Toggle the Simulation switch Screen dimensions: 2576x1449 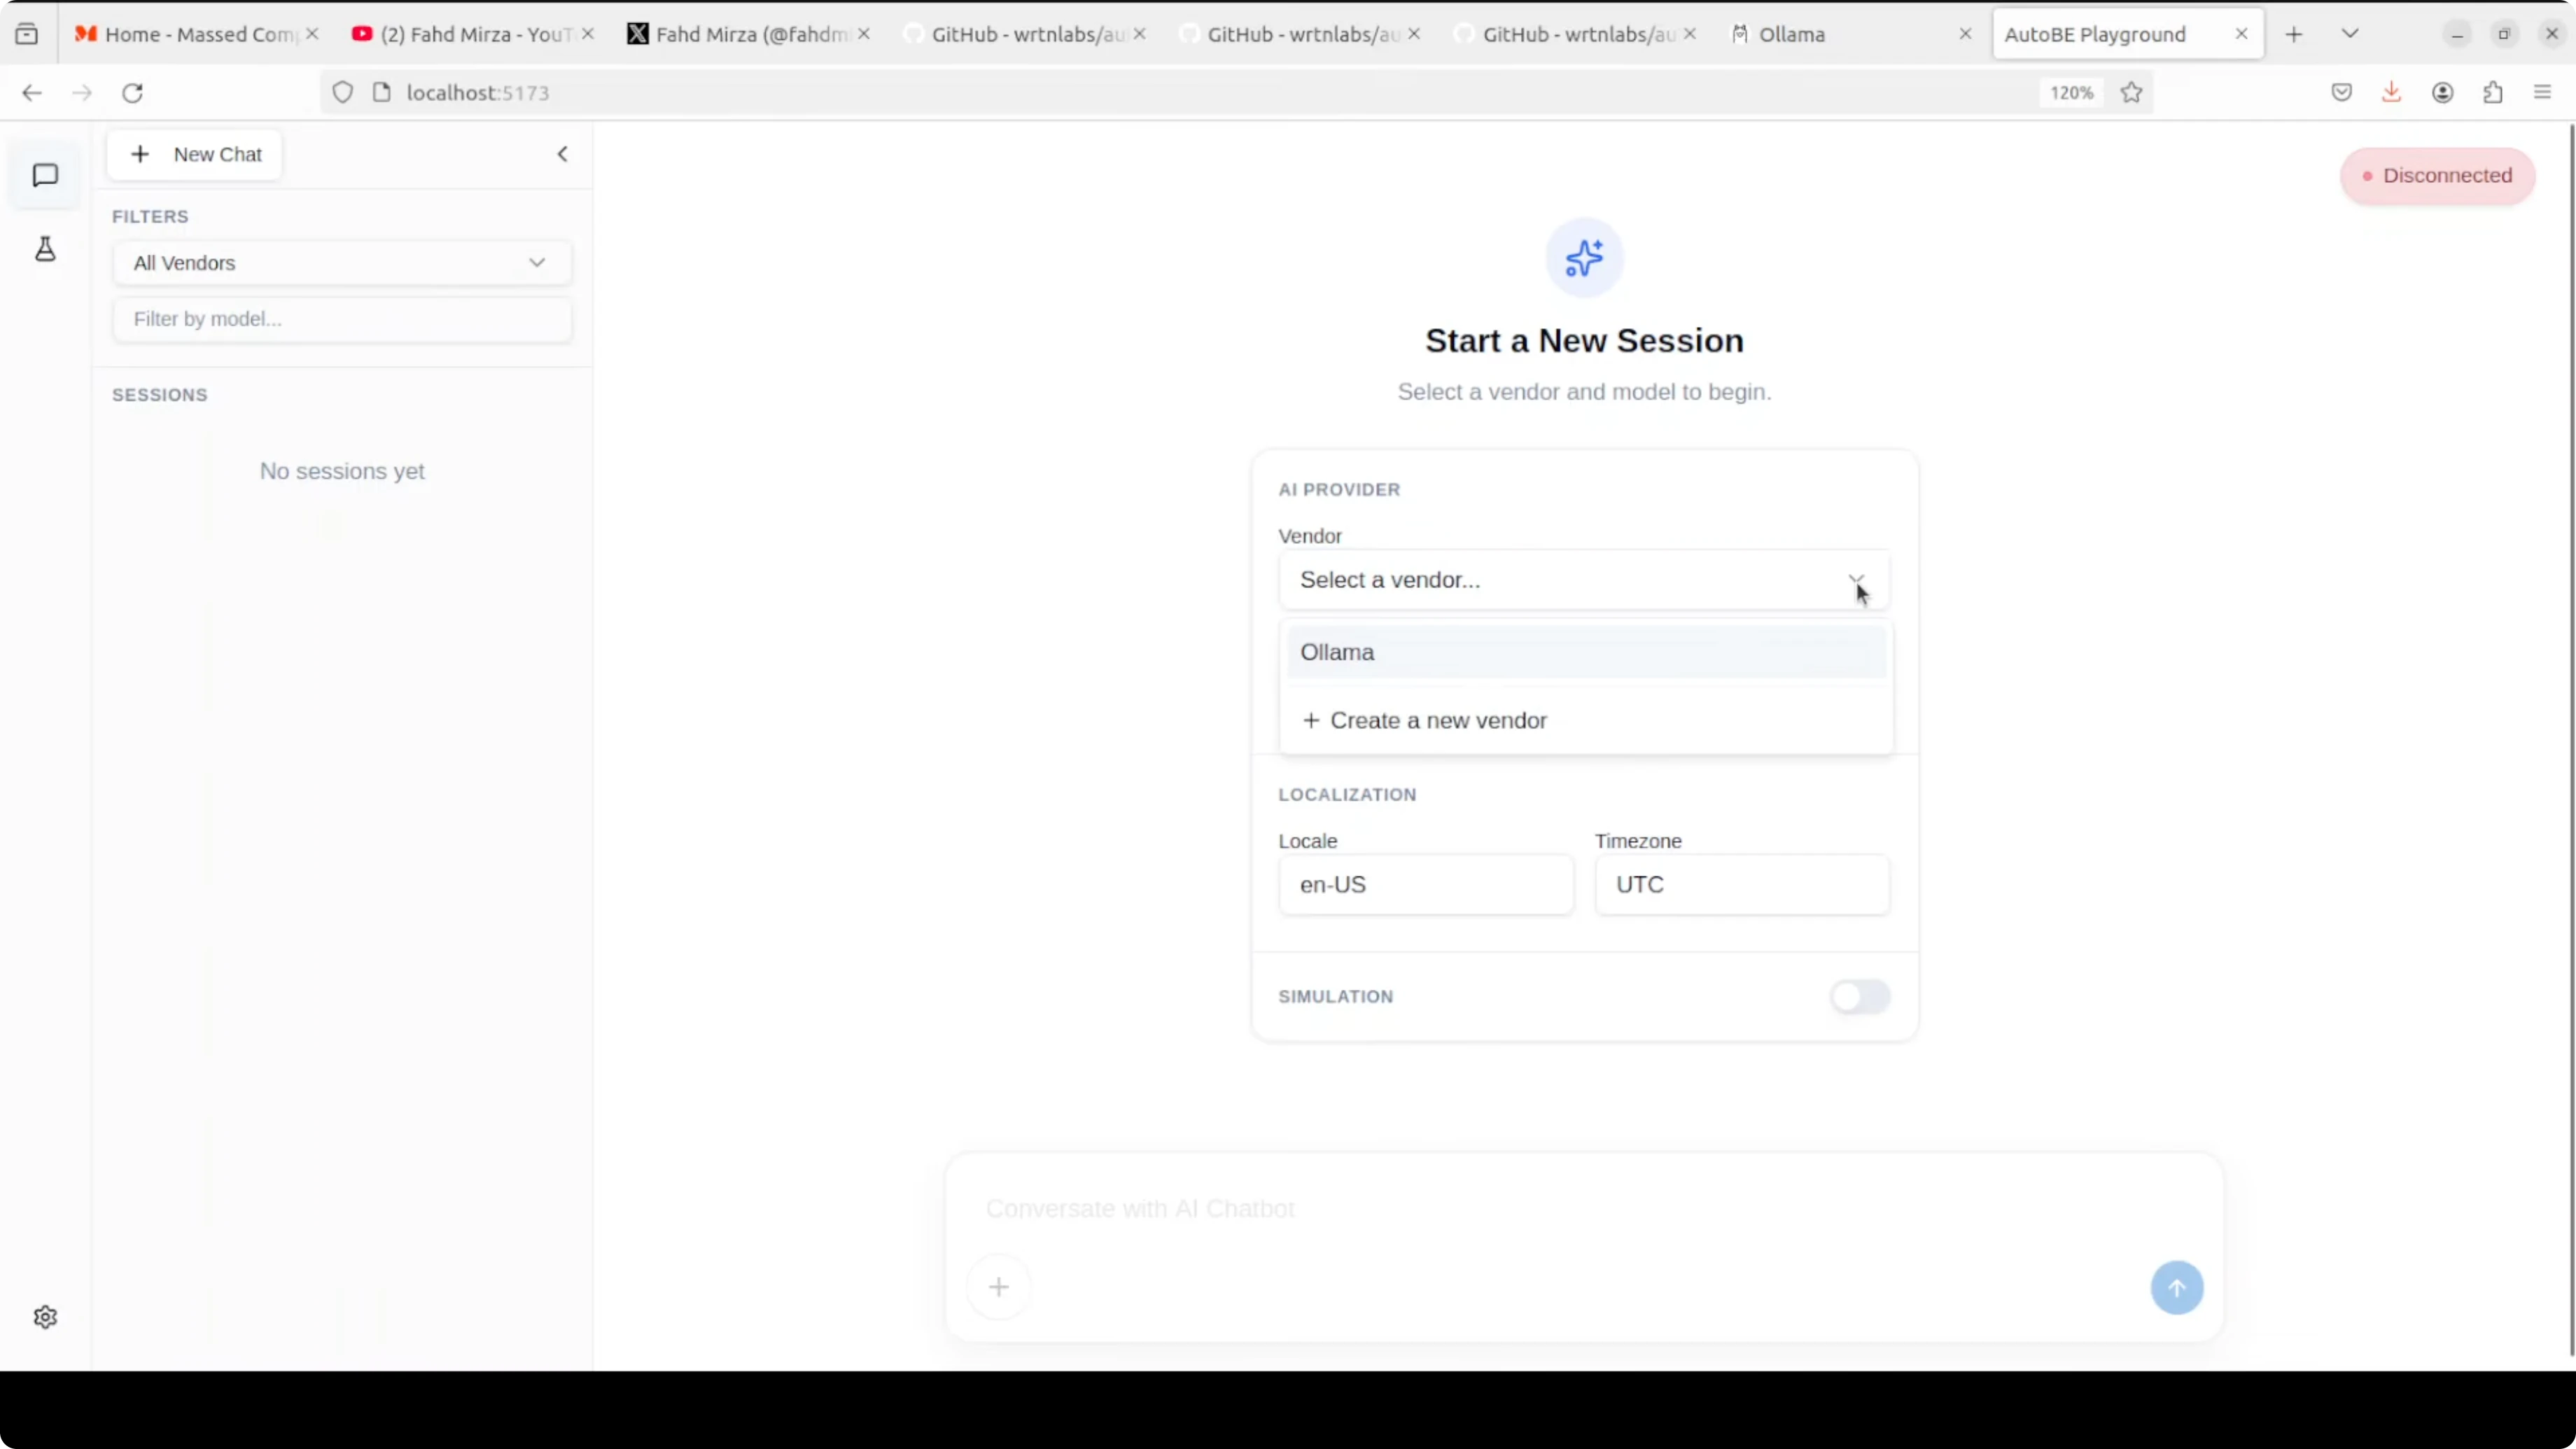pos(1859,996)
